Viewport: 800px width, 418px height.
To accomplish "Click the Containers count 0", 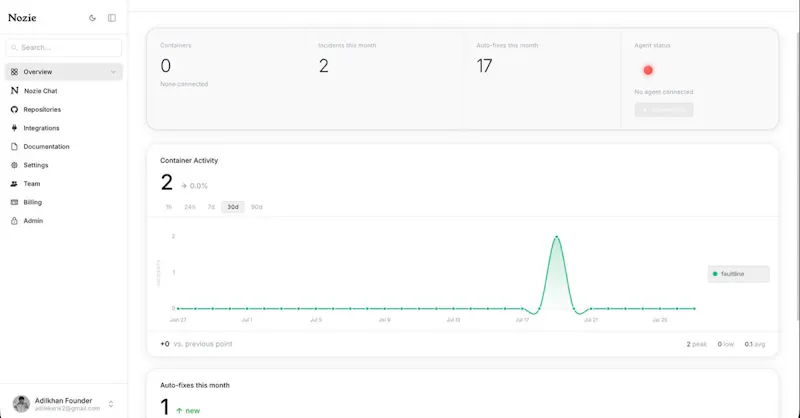I will 166,66.
